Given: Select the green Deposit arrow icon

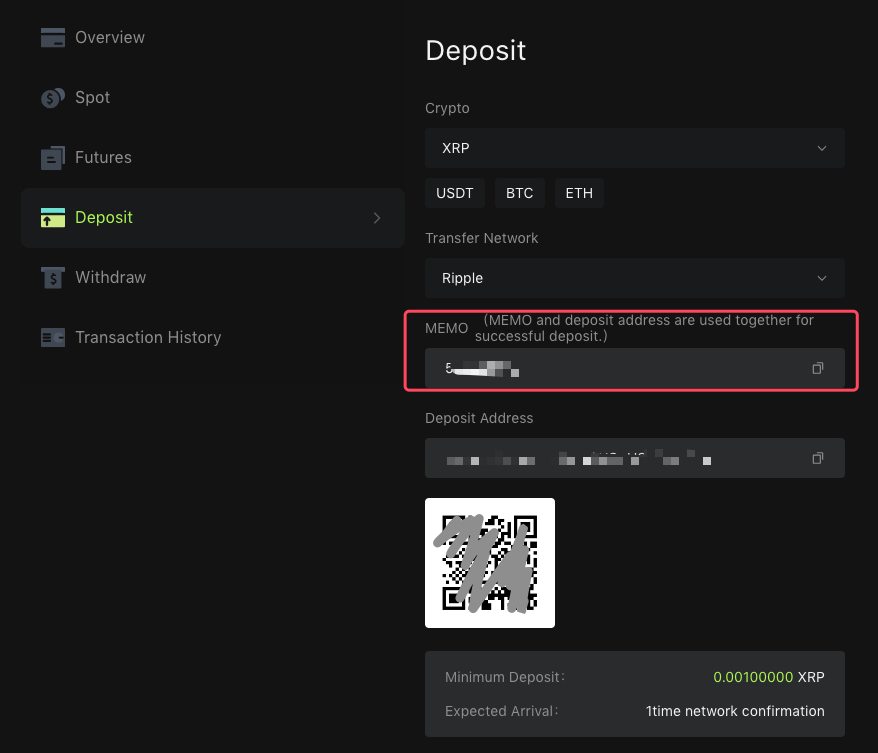Looking at the screenshot, I should (53, 217).
